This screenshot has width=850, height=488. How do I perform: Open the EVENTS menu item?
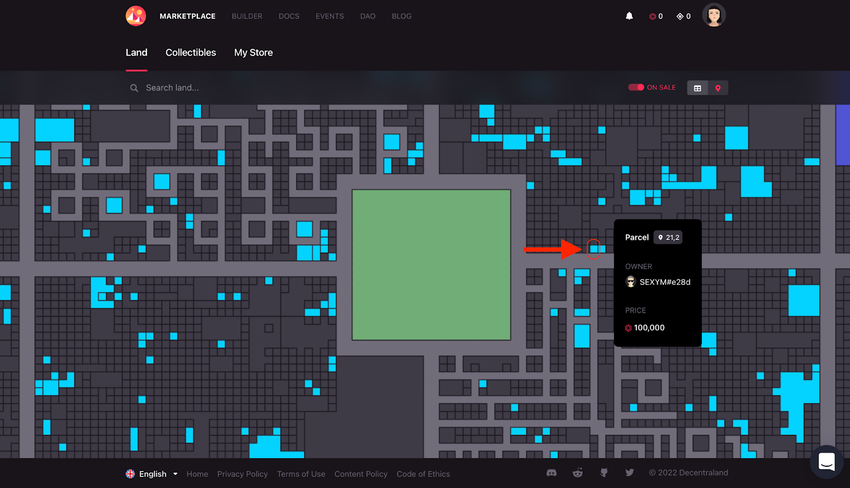tap(330, 16)
